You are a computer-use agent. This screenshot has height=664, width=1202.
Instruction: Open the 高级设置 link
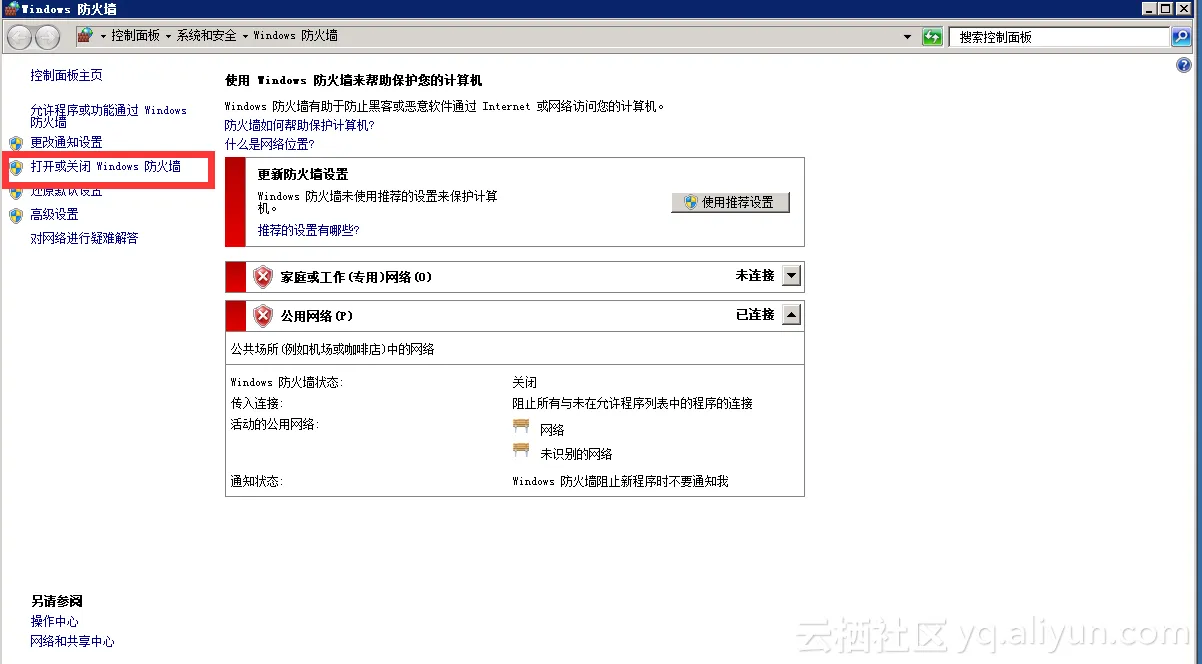click(54, 214)
